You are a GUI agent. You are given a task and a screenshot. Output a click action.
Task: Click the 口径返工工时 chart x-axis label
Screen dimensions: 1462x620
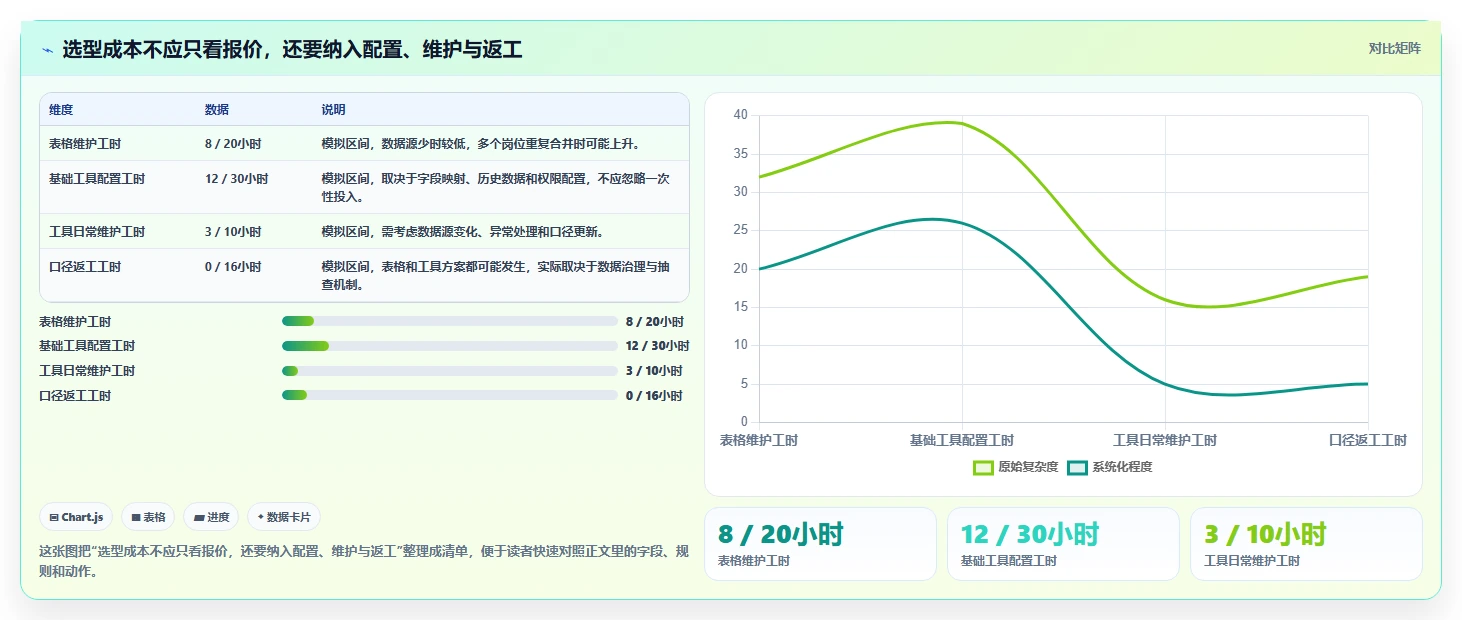point(1368,440)
